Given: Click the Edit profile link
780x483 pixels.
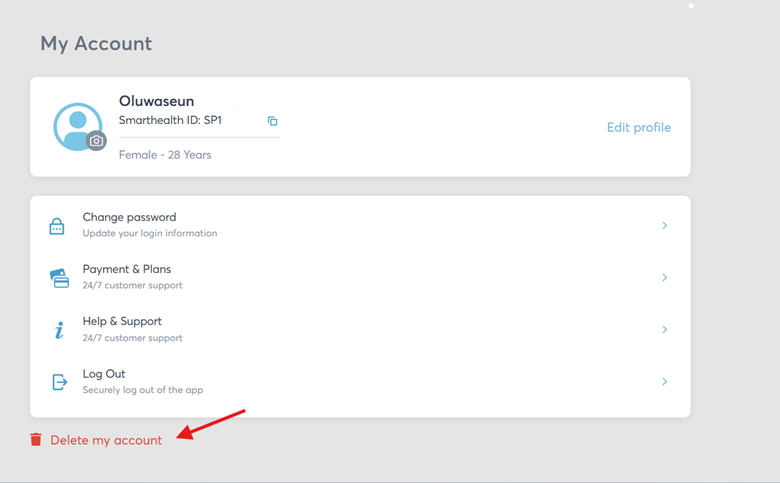Looking at the screenshot, I should click(638, 128).
